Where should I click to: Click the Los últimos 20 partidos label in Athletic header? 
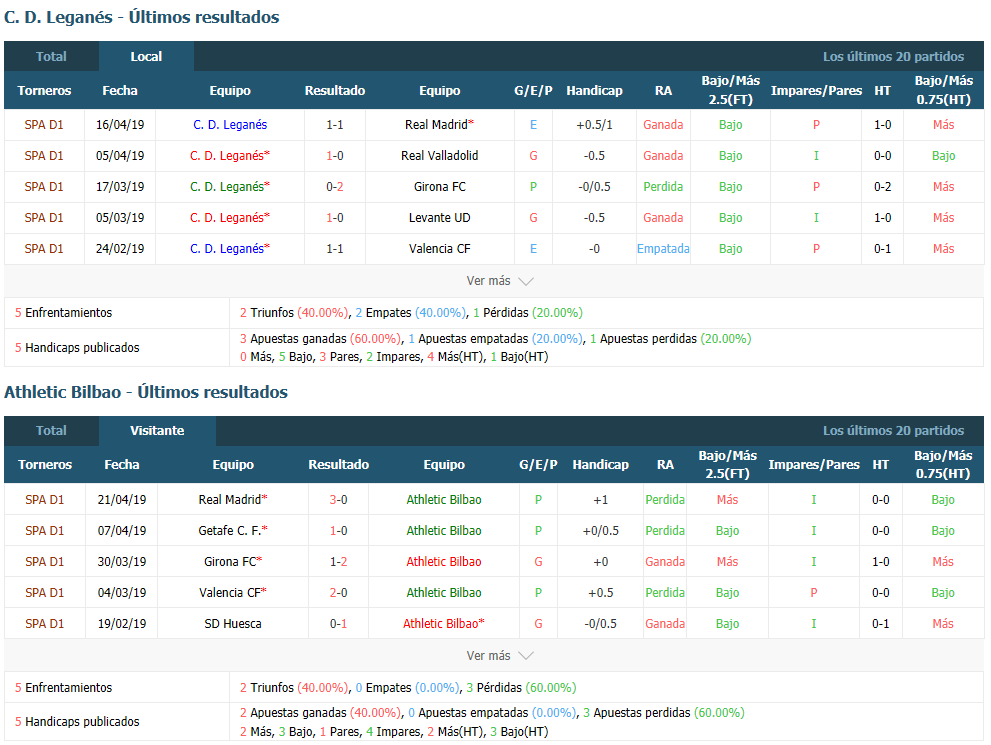[893, 430]
